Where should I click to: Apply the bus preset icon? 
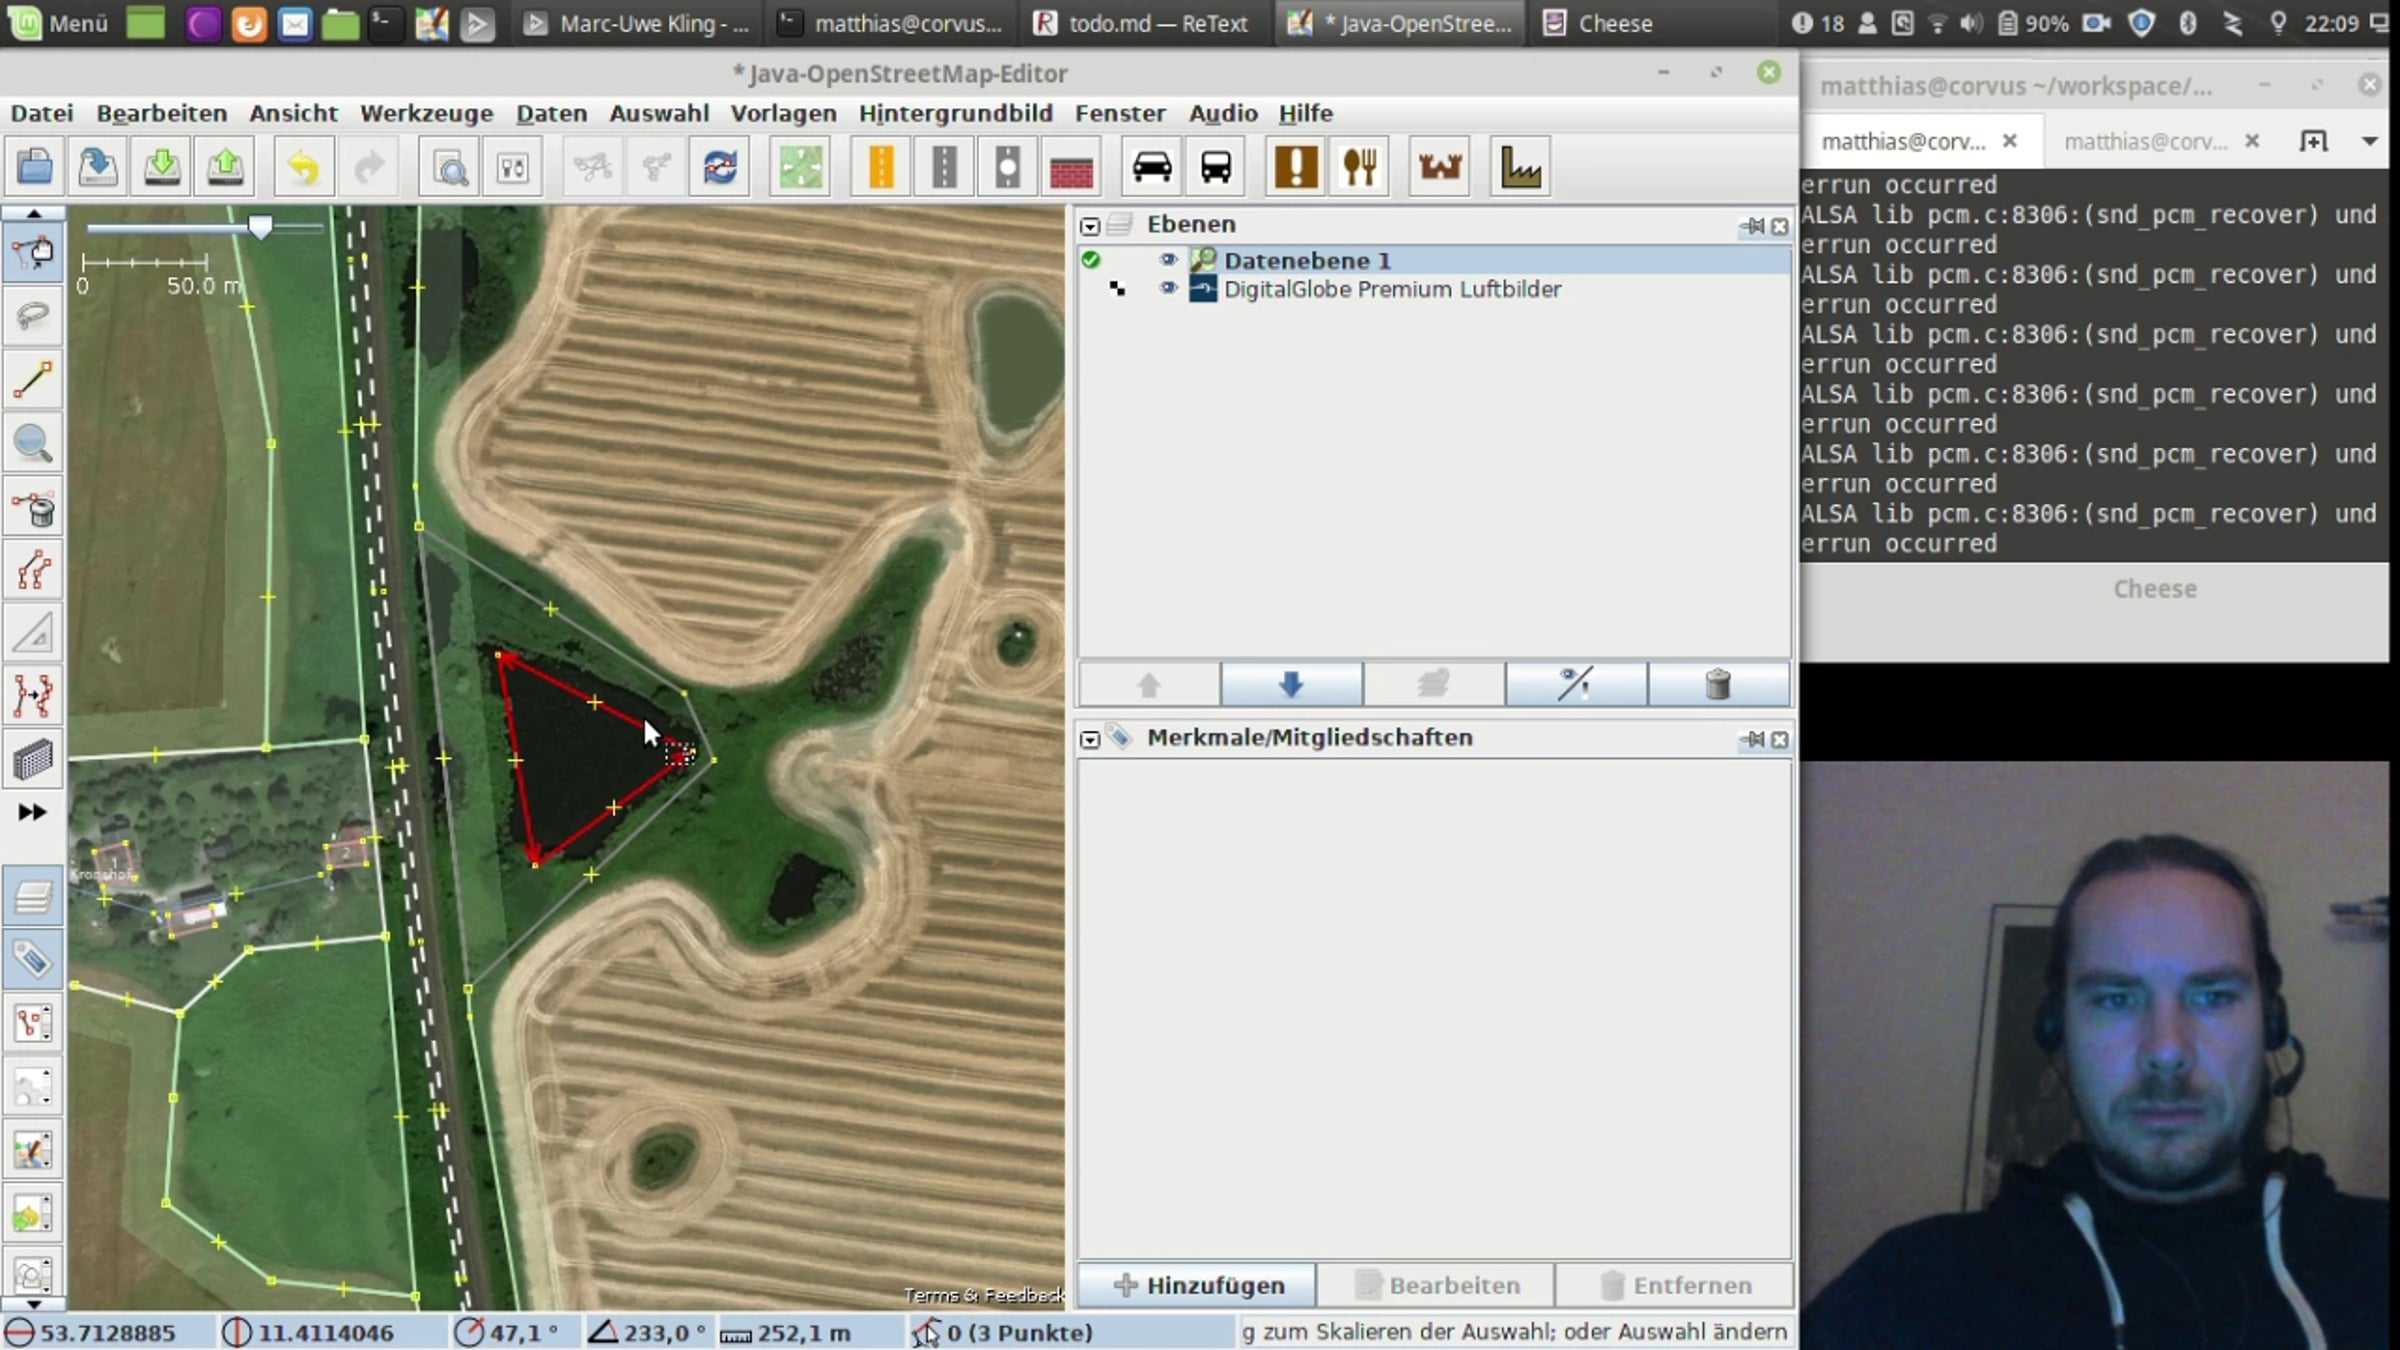pos(1216,166)
